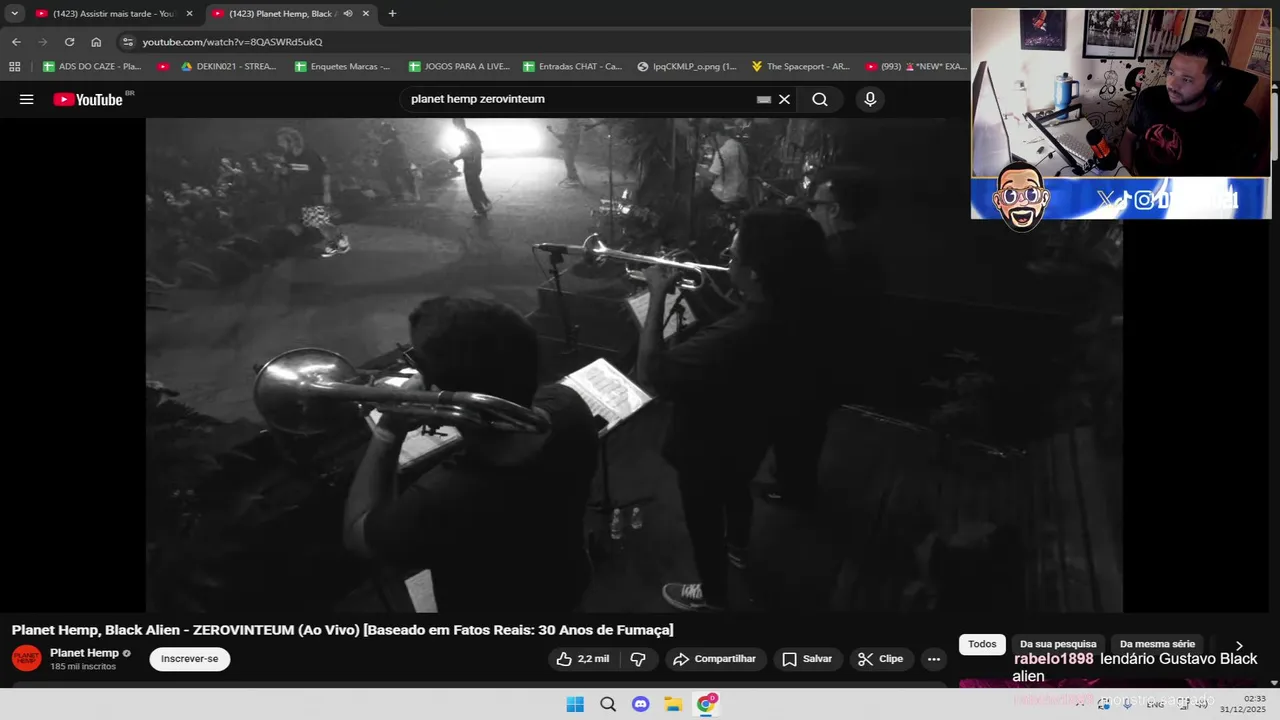Image resolution: width=1280 pixels, height=720 pixels.
Task: Open Enquetes Marcas bookmark
Action: [343, 66]
